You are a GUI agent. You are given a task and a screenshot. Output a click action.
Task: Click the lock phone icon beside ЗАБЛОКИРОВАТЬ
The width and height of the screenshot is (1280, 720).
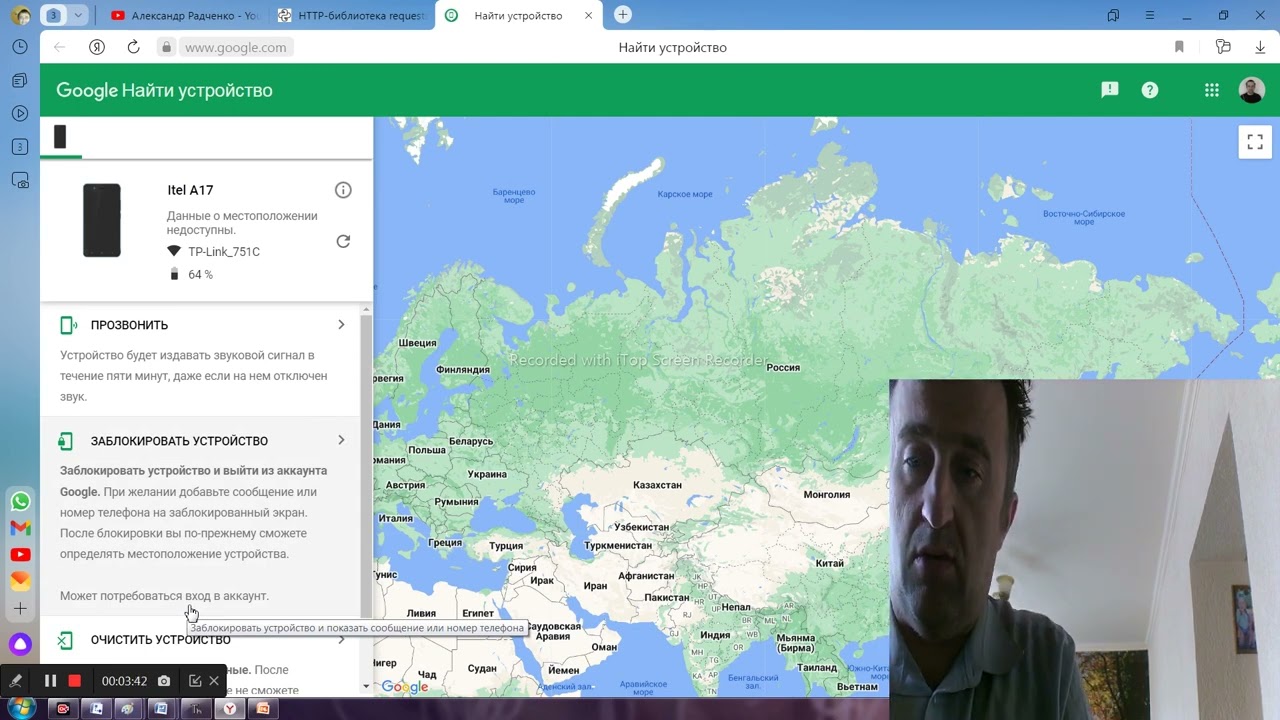click(x=66, y=441)
